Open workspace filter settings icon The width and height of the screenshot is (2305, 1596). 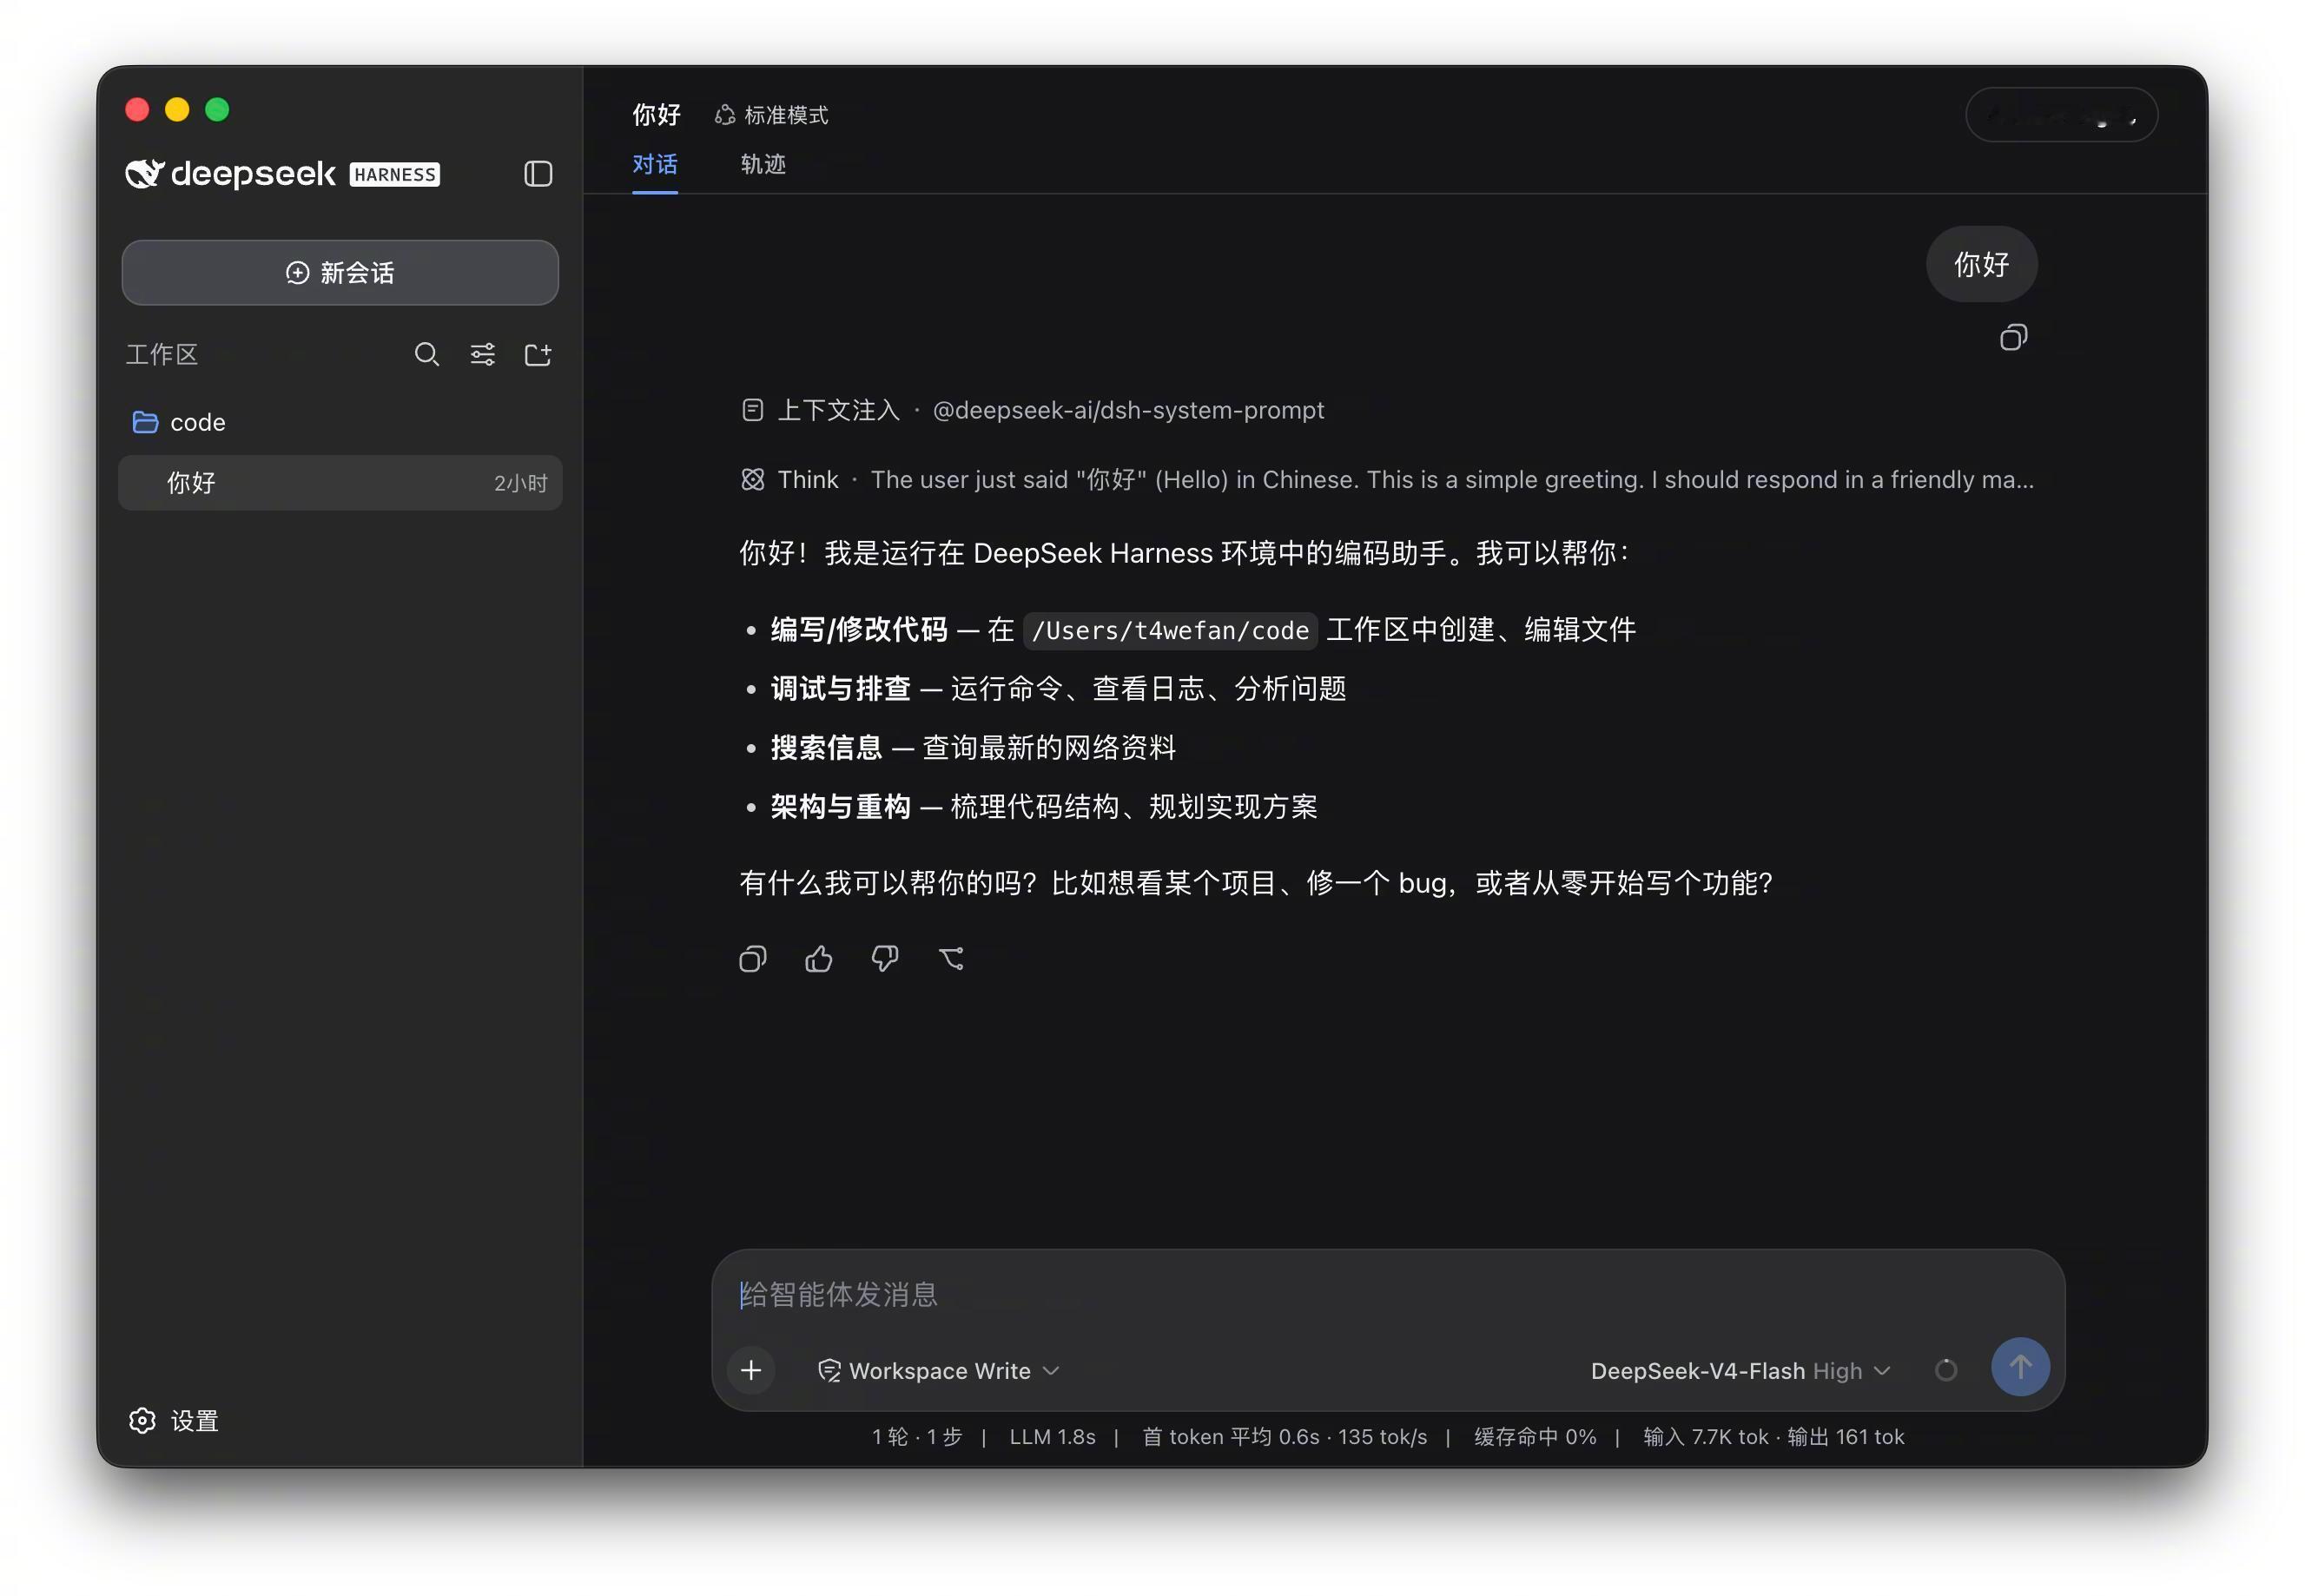pyautogui.click(x=483, y=354)
